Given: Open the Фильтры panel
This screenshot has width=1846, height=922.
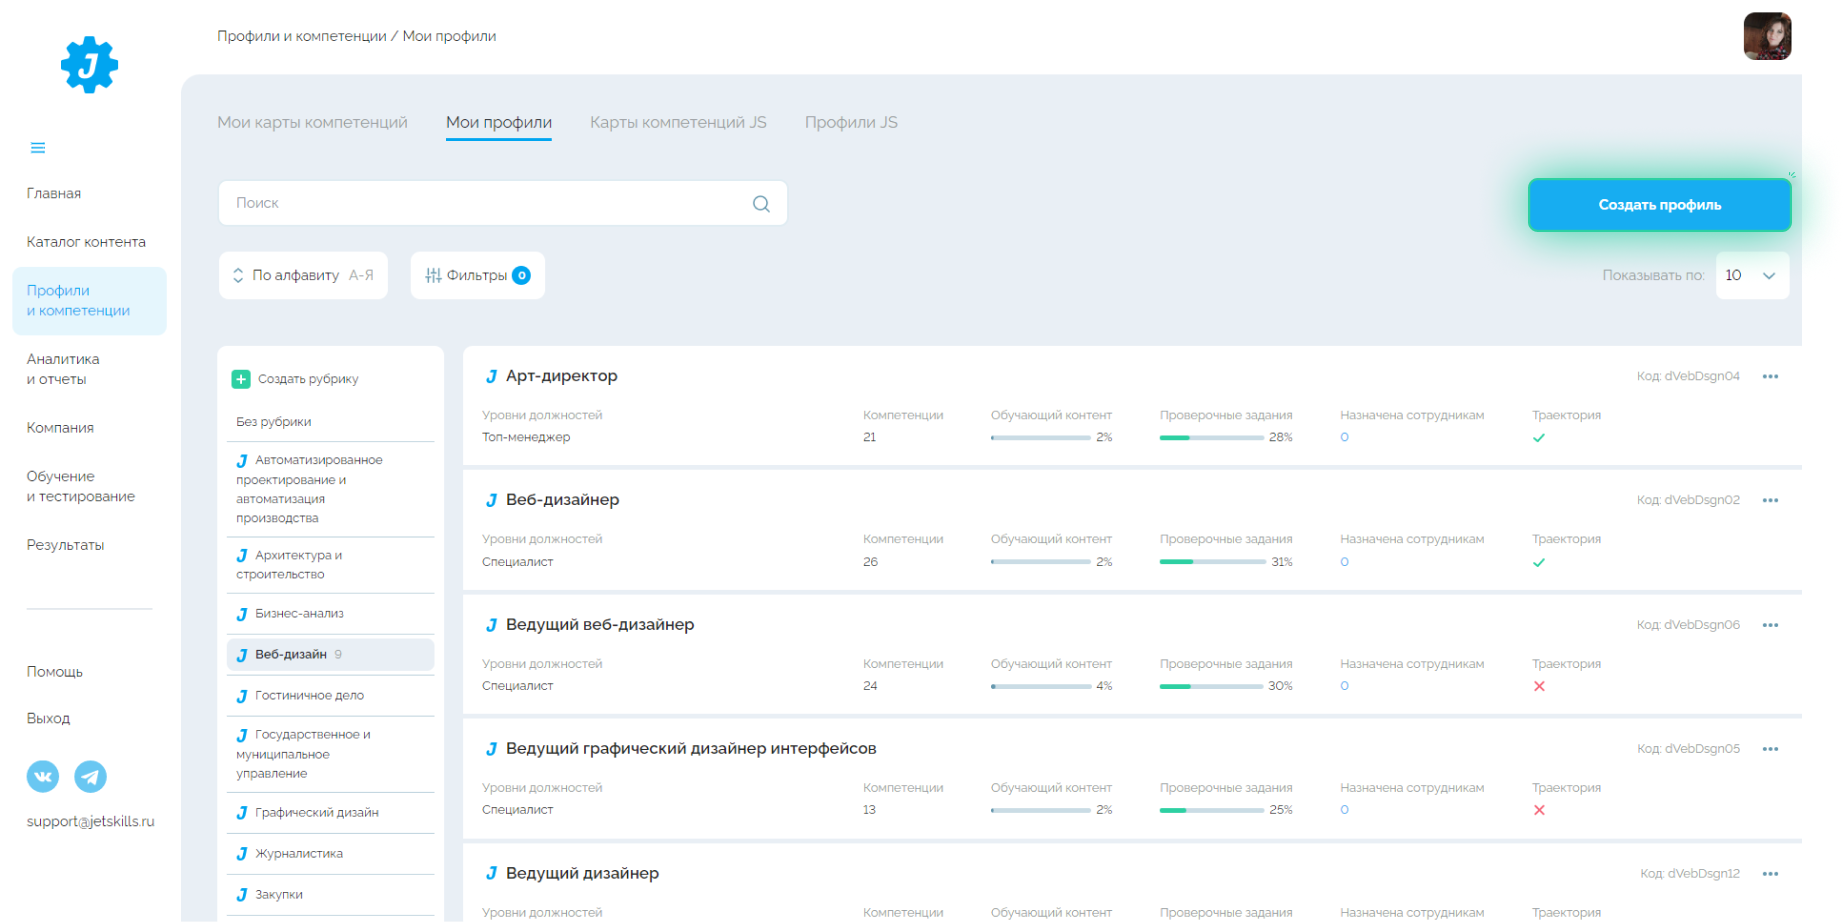Looking at the screenshot, I should [478, 275].
